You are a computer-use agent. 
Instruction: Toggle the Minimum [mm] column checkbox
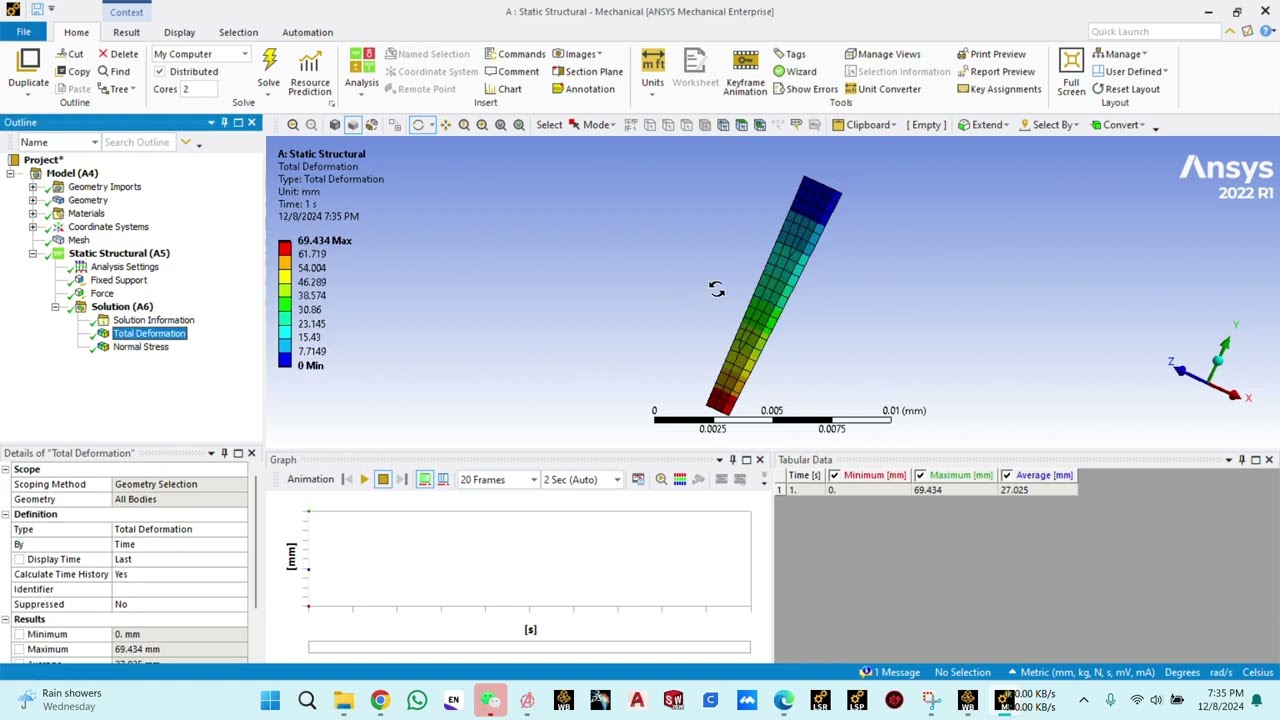tap(834, 475)
